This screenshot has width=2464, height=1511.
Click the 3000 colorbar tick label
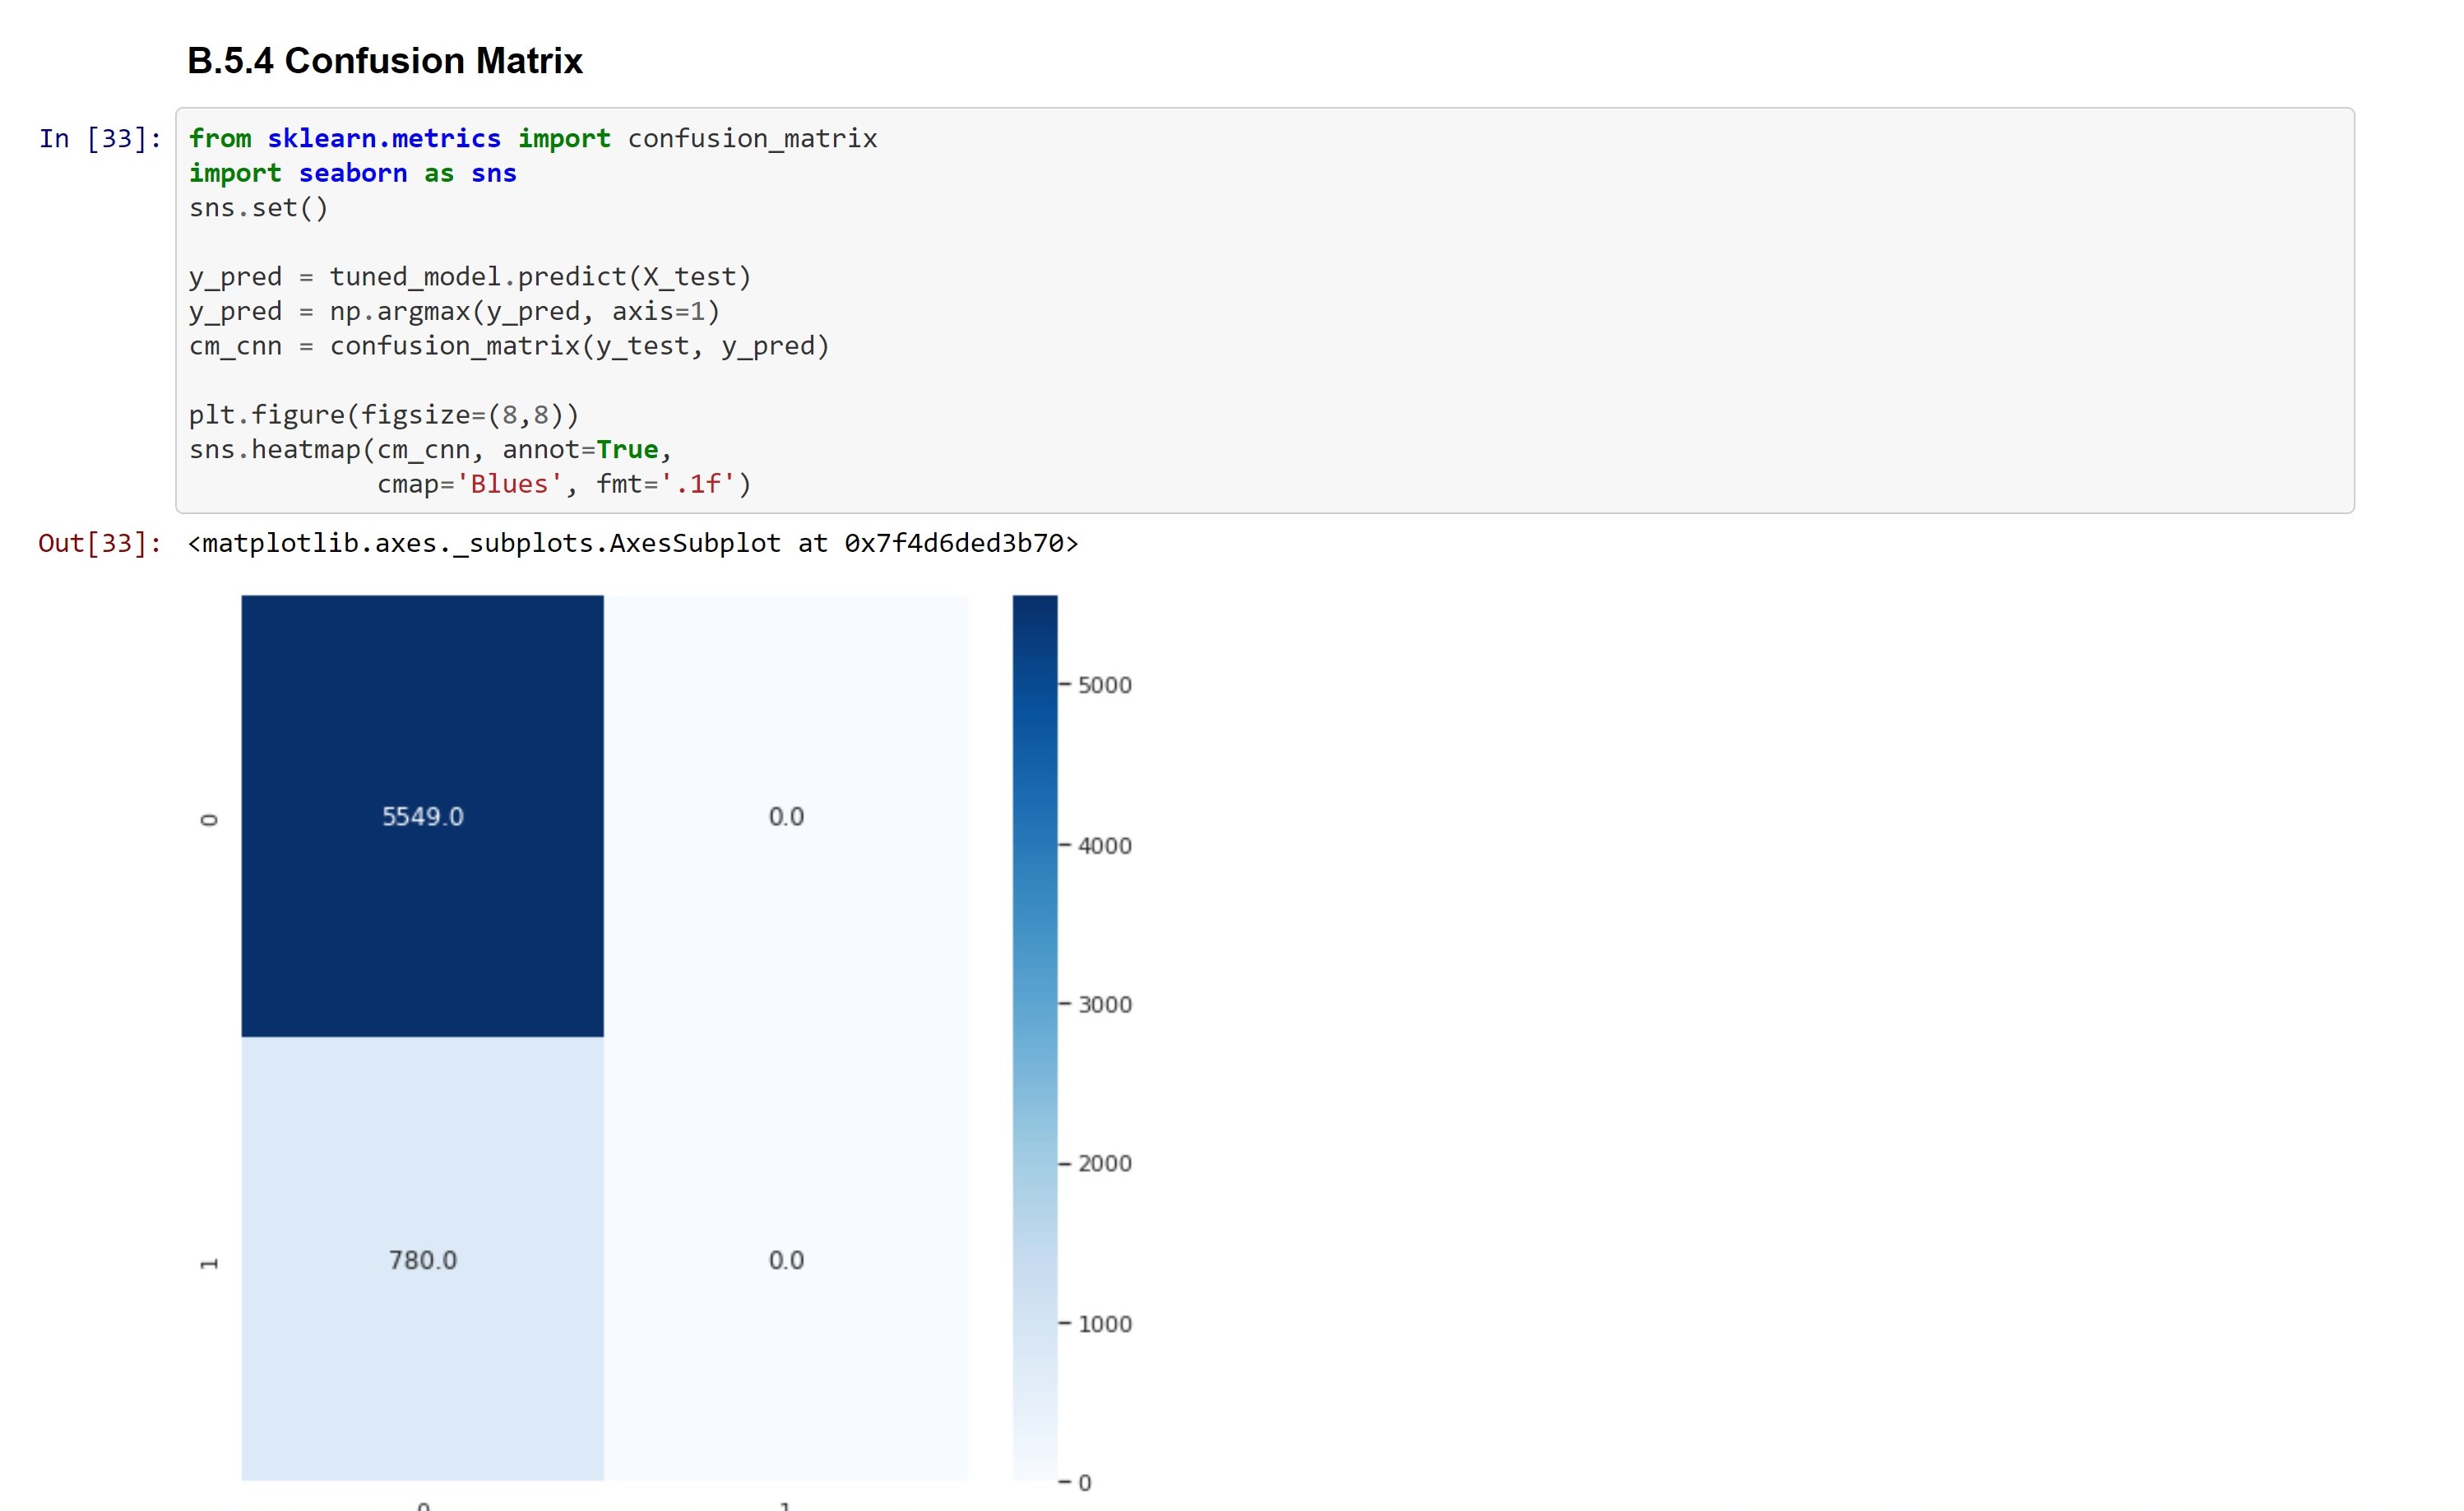(1104, 1004)
